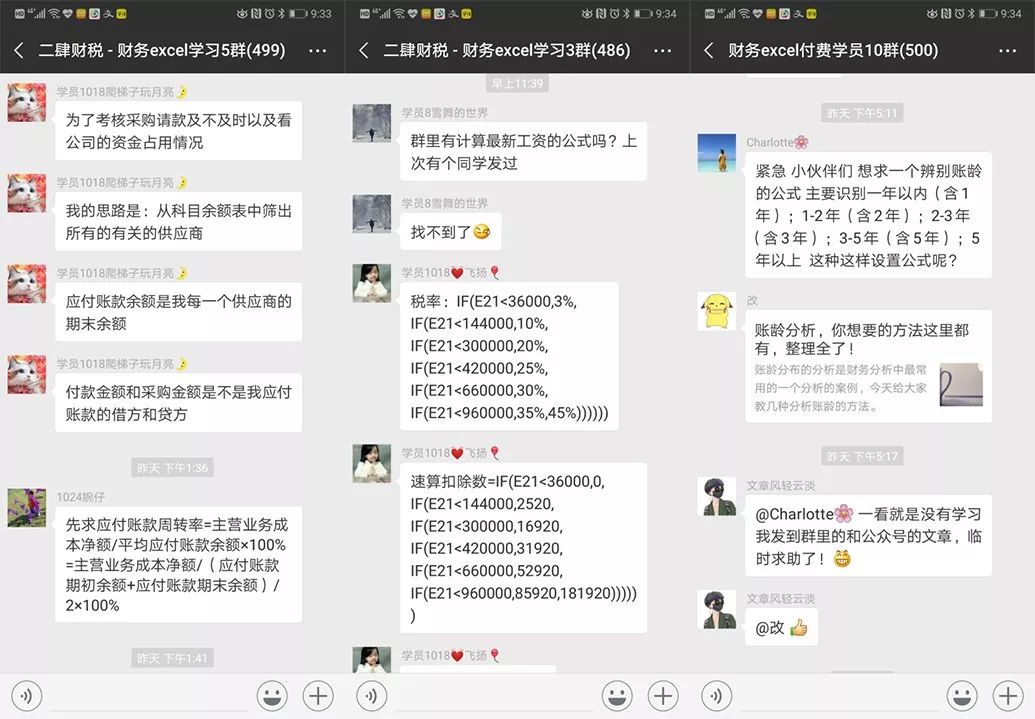Open 文章风轻云淡 avatar beside @Charlotte message
Viewport: 1035px width, 719px height.
pos(717,496)
